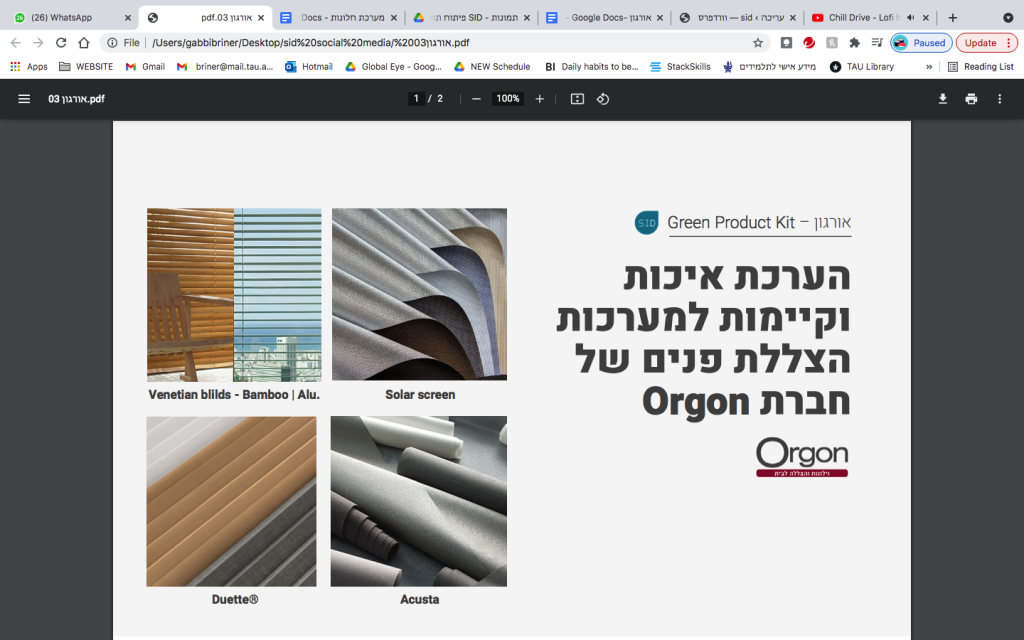
Task: Close the WhatsApp tab
Action: pos(127,18)
